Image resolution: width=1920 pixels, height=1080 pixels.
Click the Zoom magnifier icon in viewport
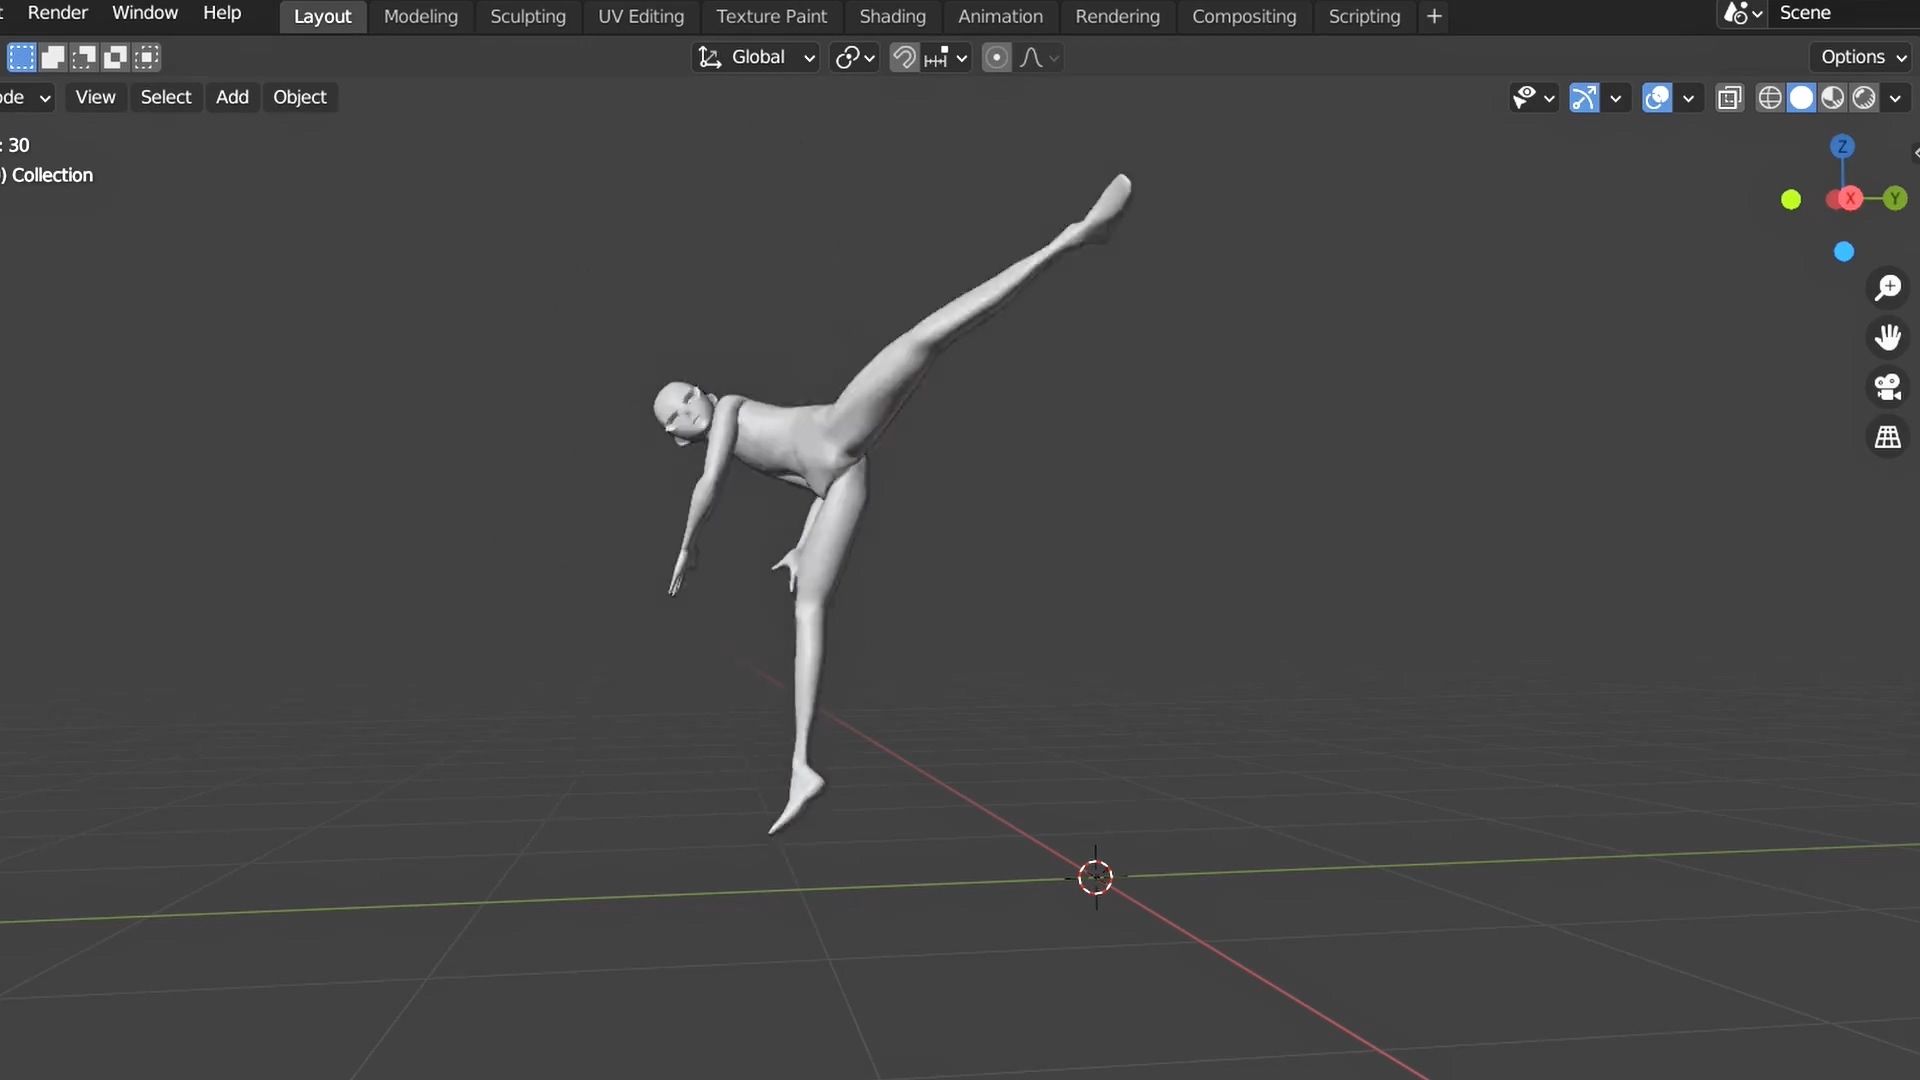coord(1888,288)
